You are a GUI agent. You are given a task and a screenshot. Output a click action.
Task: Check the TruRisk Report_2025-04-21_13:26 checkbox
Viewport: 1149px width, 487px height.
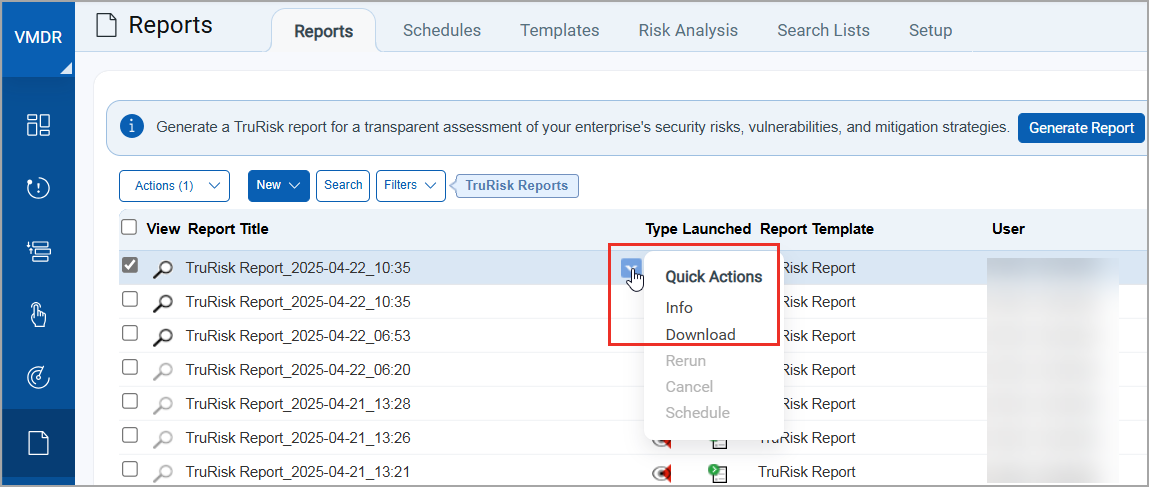129,435
